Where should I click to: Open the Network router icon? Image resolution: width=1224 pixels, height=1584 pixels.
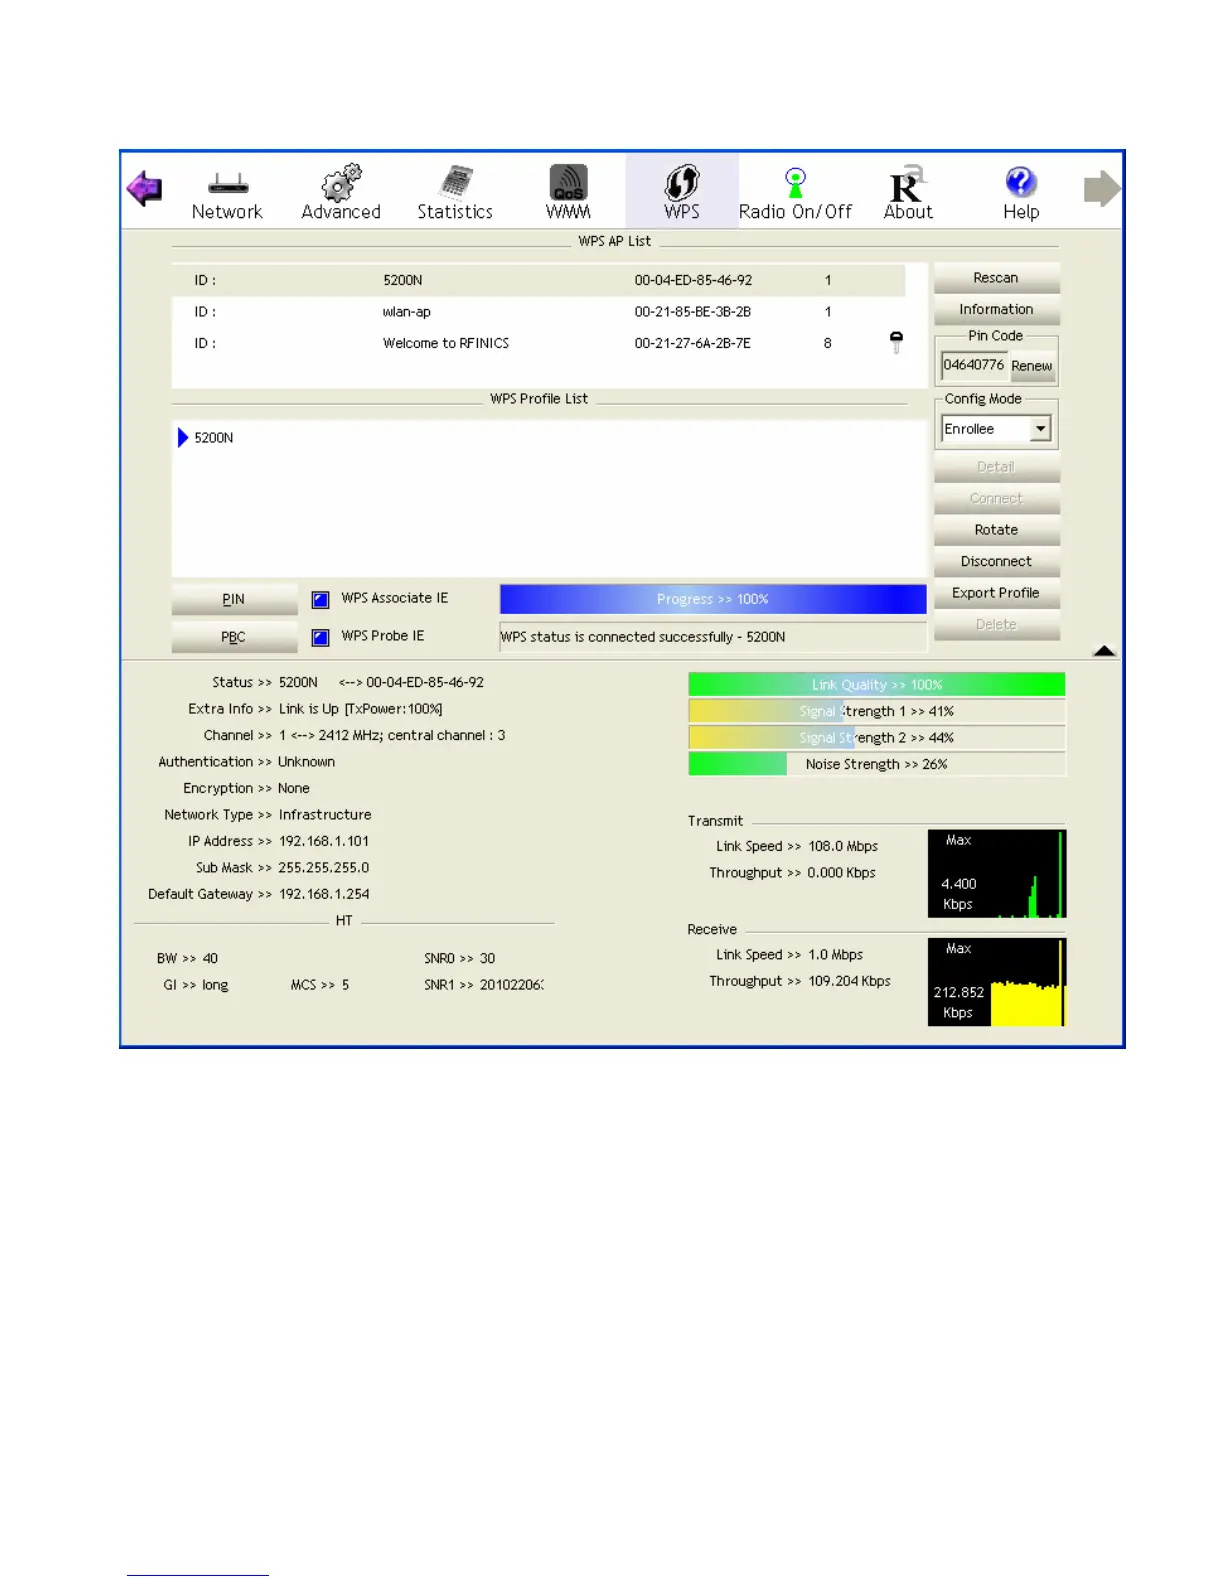(227, 185)
